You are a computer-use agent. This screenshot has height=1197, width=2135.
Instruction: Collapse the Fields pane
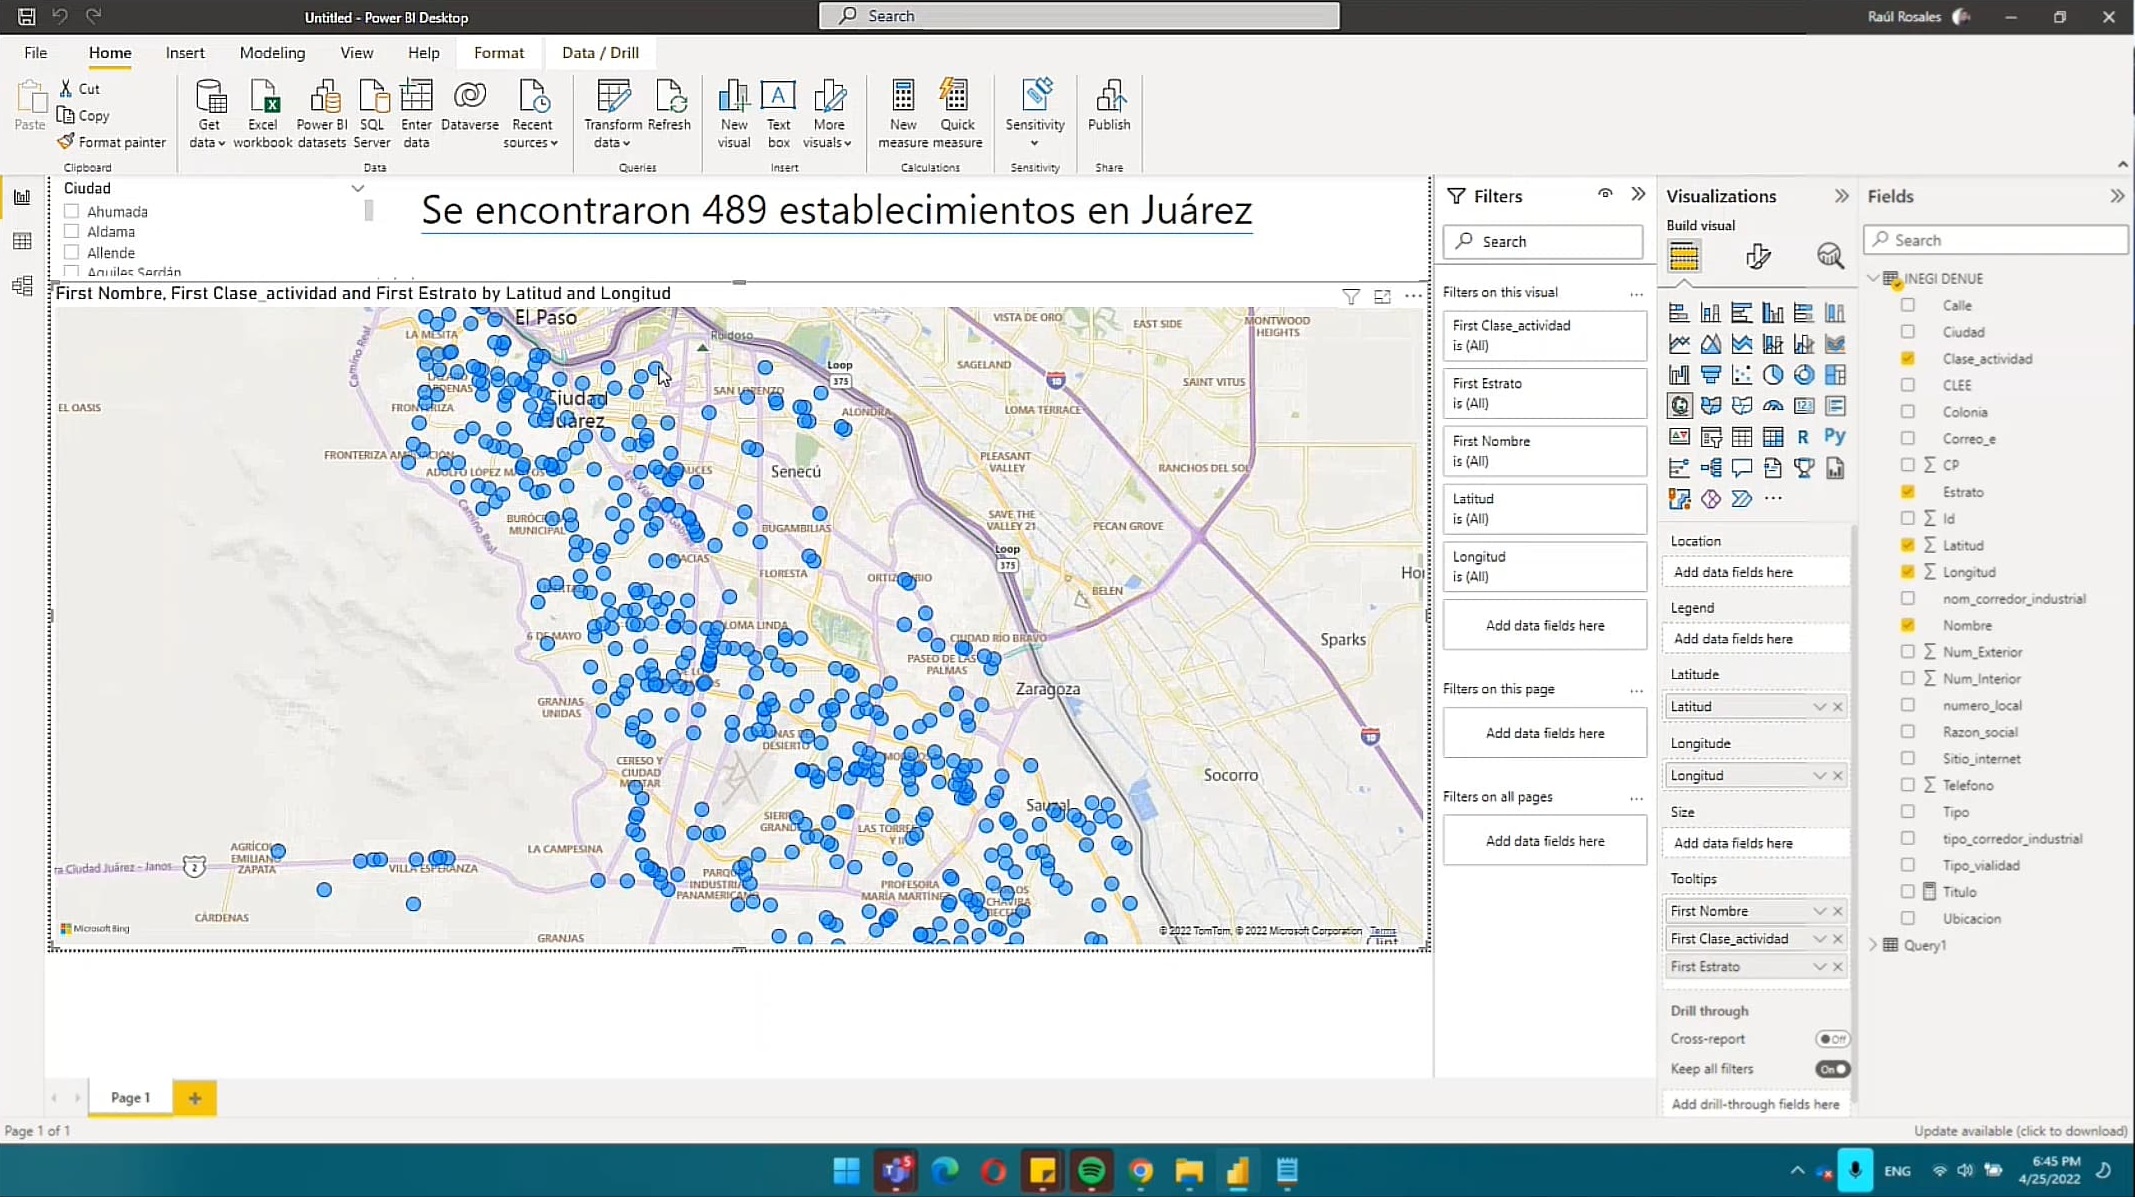(2117, 196)
